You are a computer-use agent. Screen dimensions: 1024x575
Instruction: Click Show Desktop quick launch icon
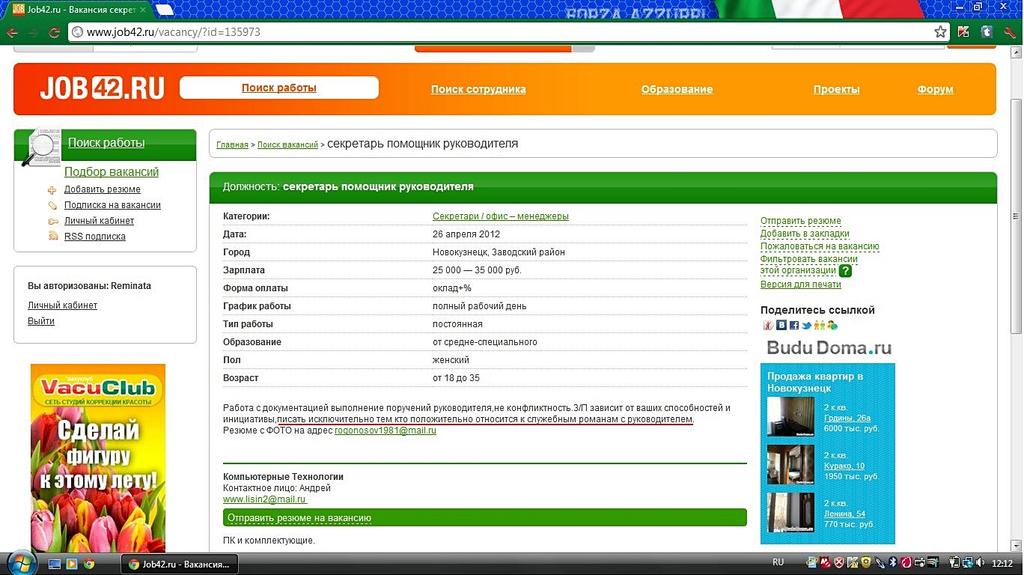tap(54, 564)
